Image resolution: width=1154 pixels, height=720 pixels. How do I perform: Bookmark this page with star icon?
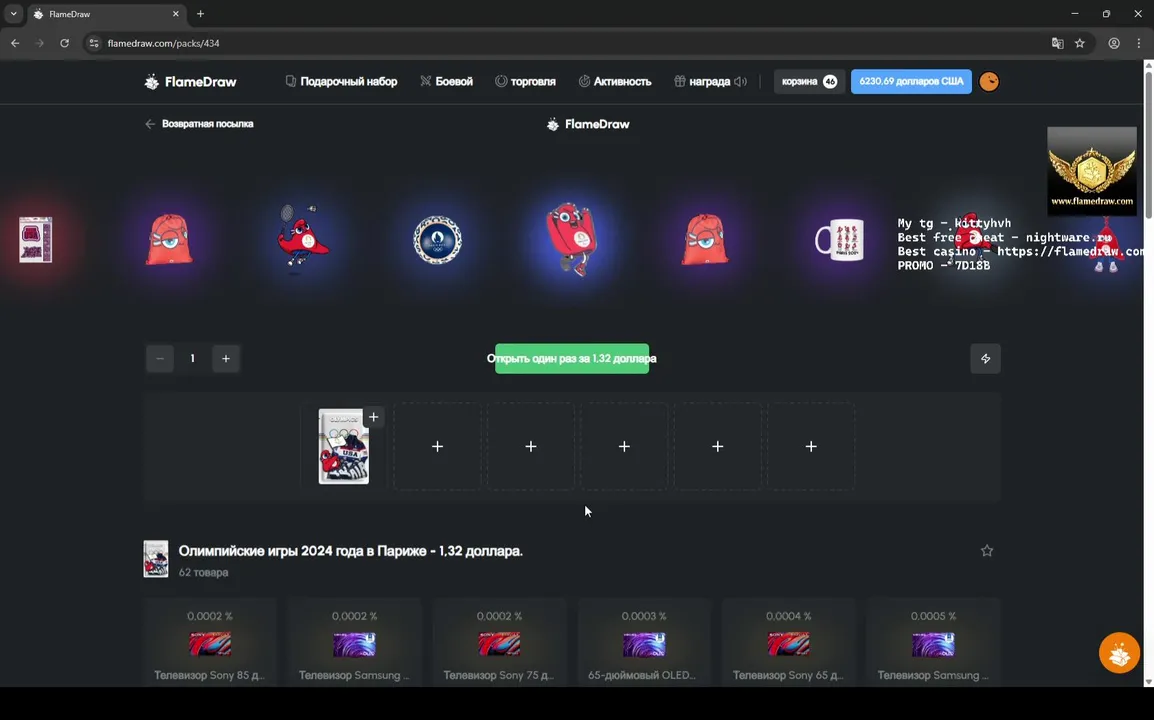click(x=1080, y=43)
